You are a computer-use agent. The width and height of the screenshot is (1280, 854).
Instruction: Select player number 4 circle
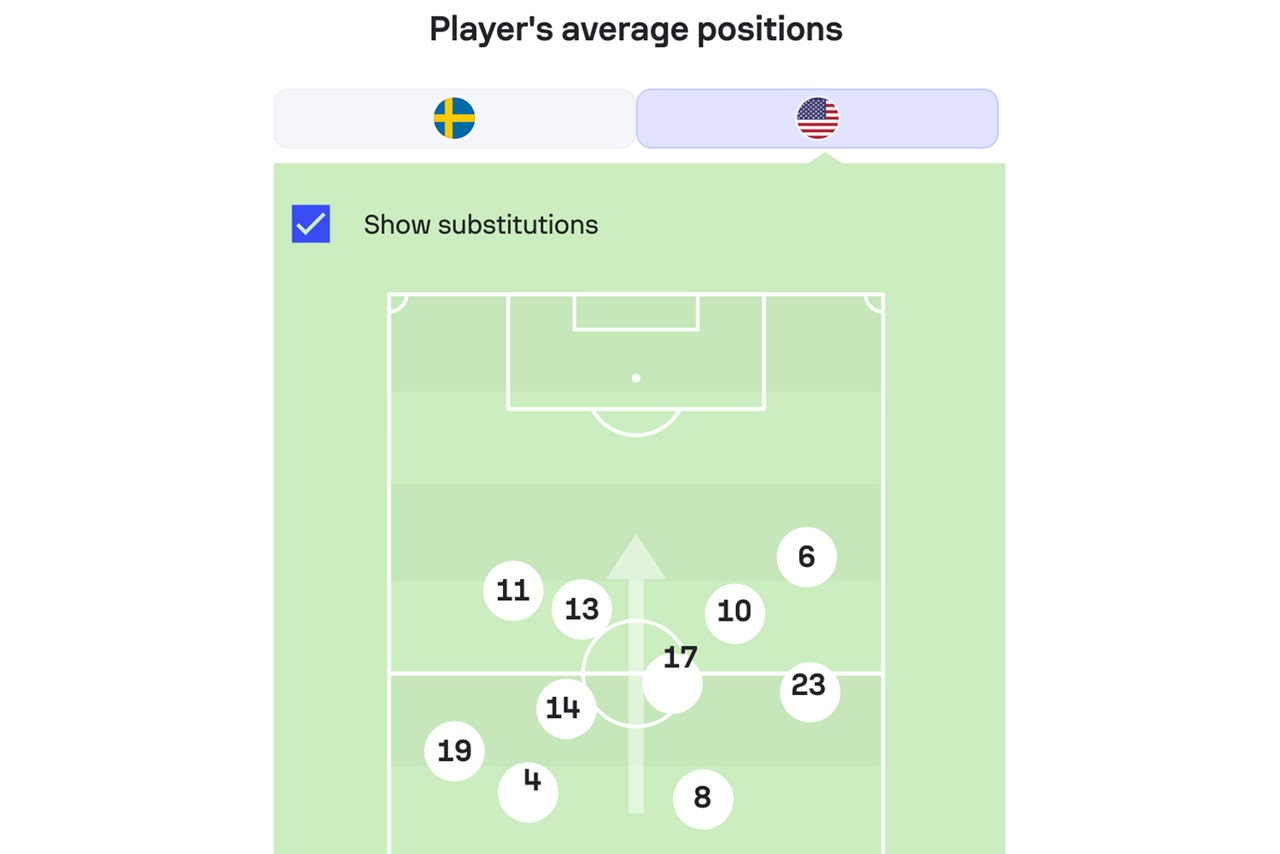[528, 792]
